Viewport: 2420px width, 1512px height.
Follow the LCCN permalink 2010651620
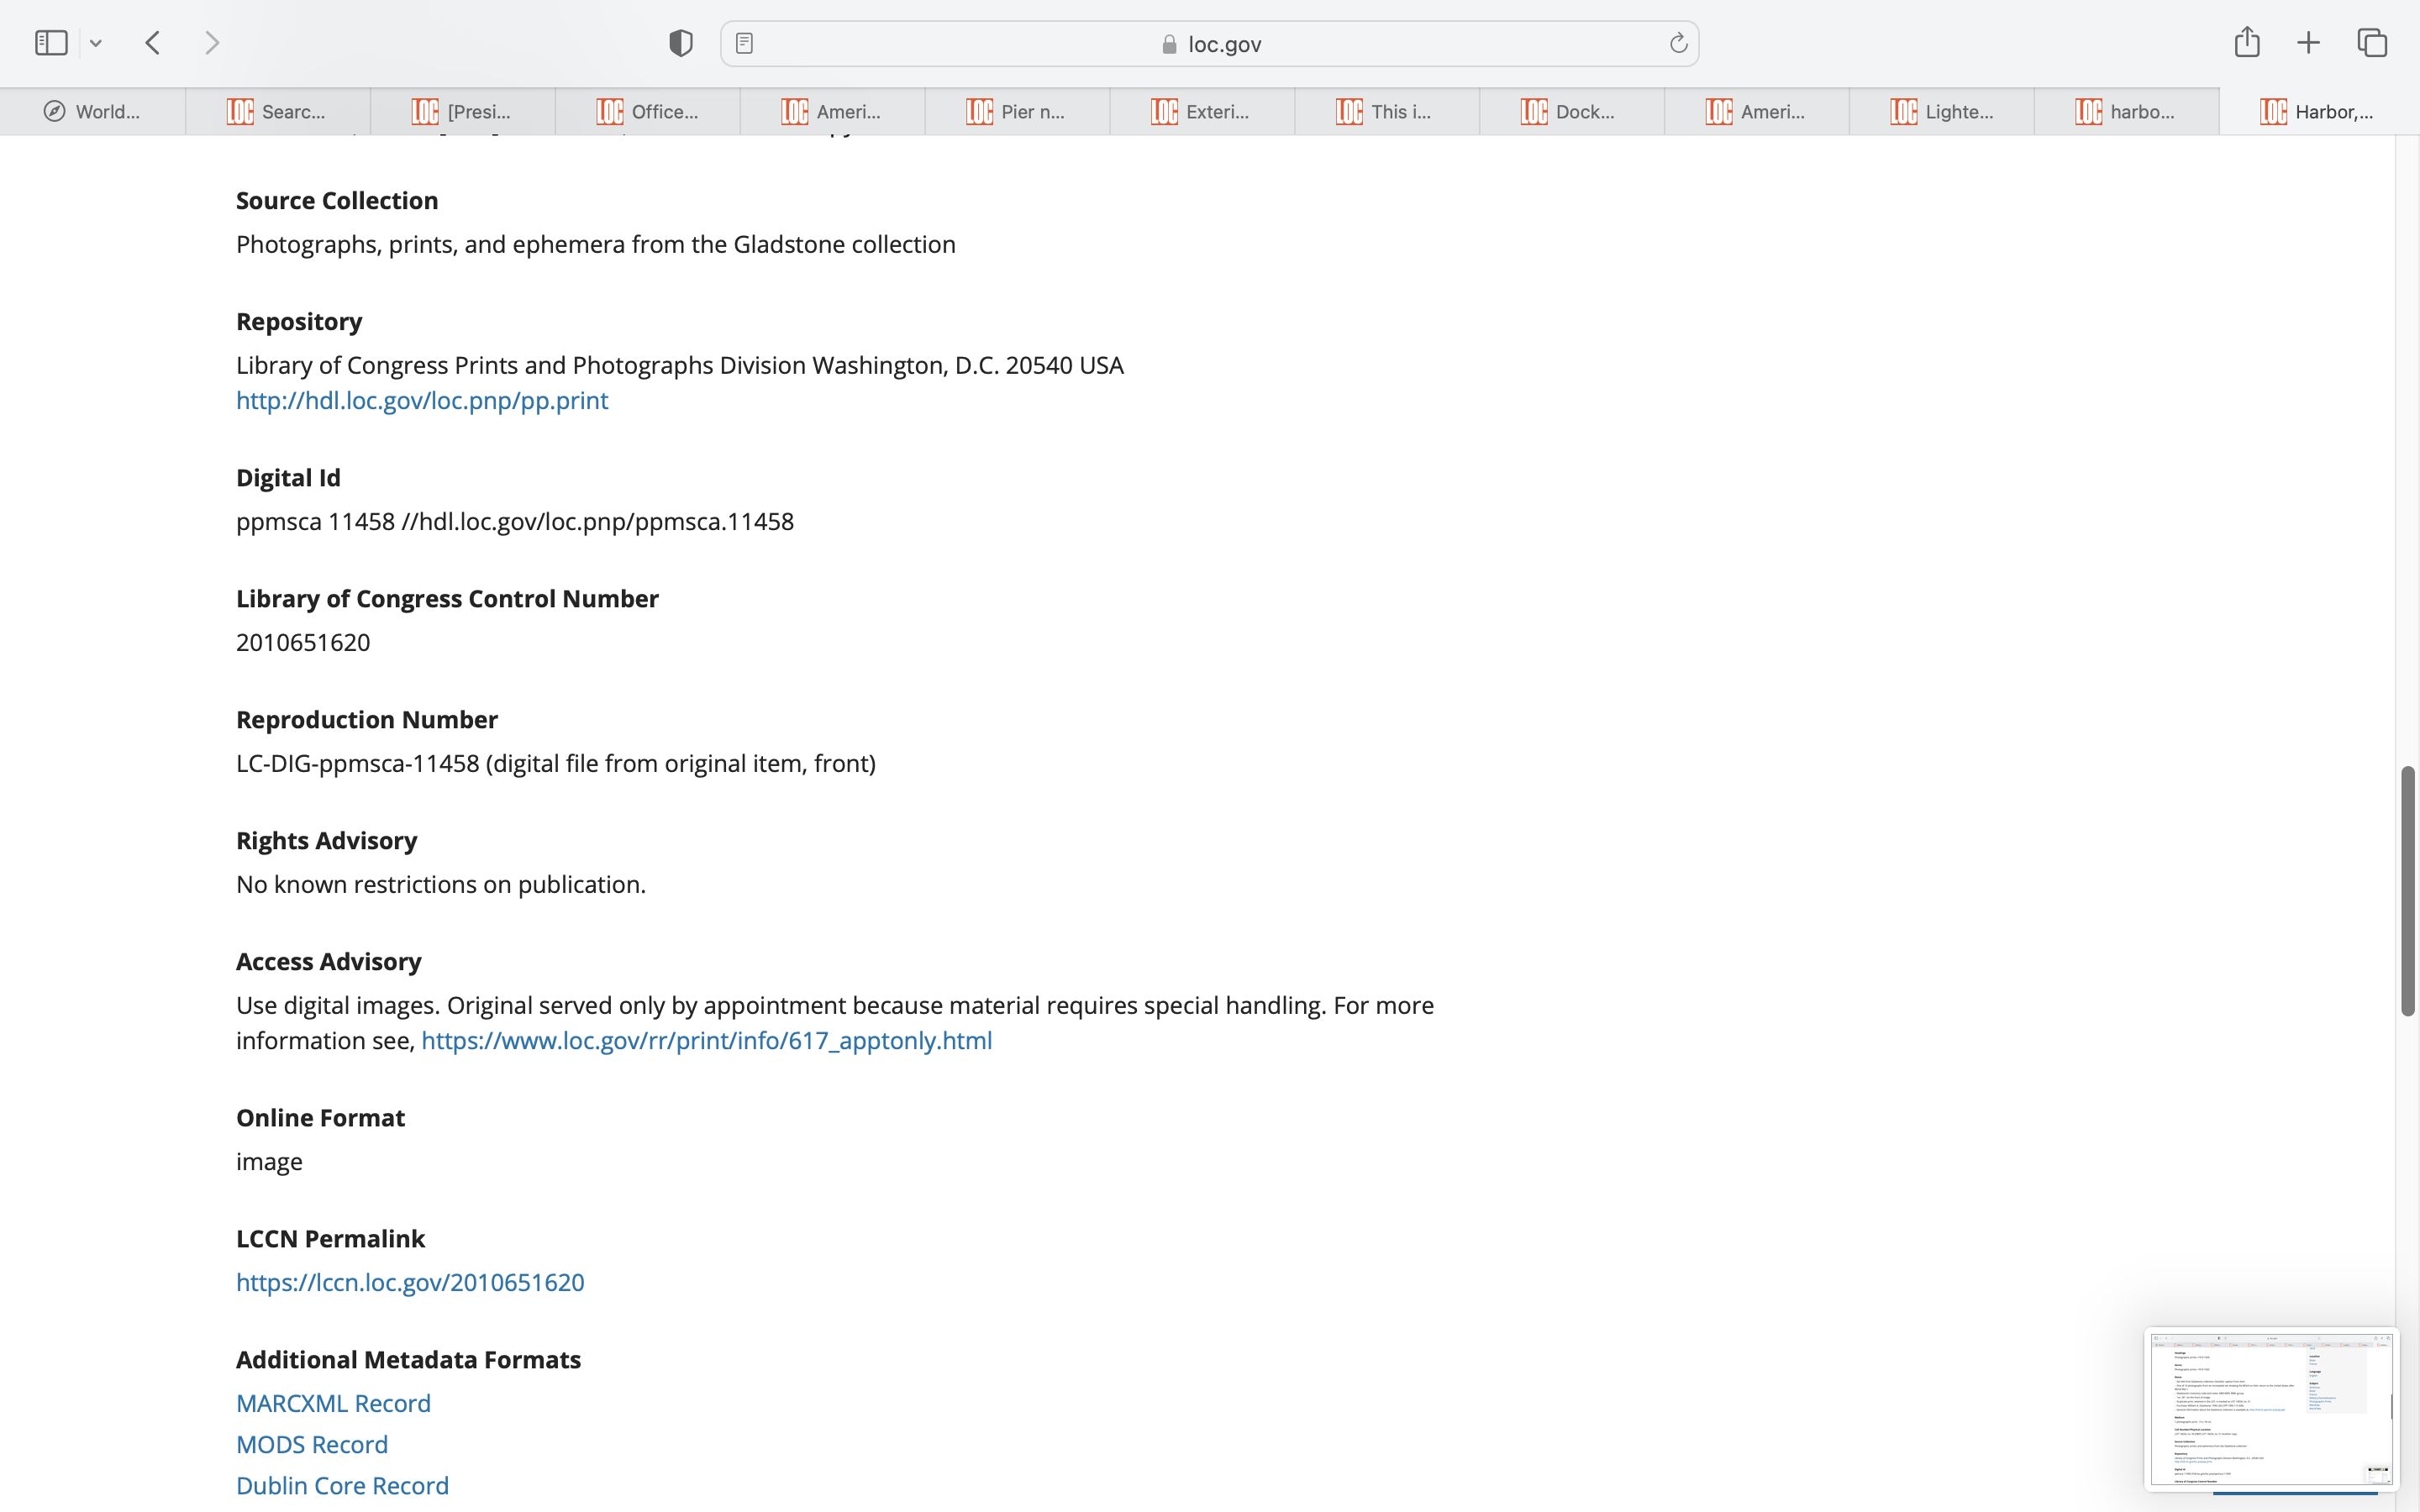tap(410, 1282)
